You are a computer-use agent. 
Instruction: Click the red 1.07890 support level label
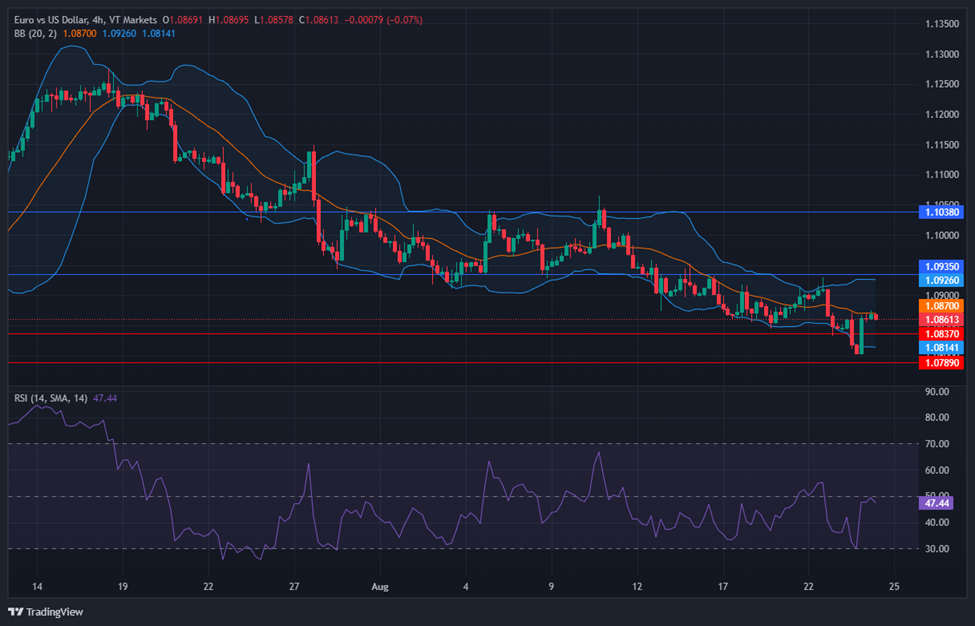pyautogui.click(x=943, y=363)
